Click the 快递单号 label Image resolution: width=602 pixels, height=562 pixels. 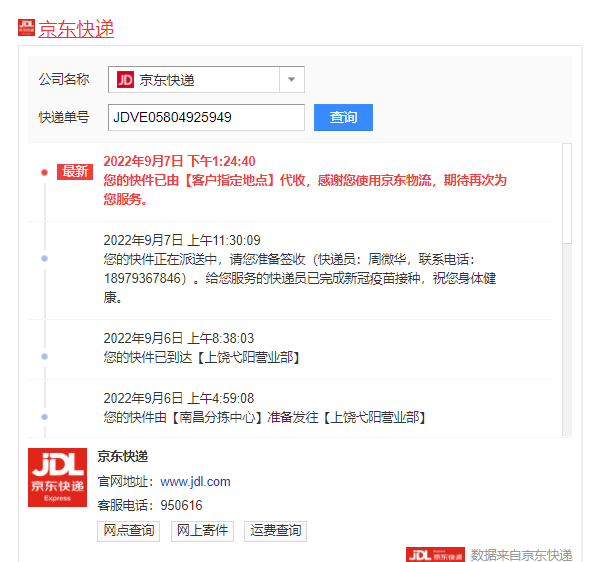click(x=64, y=117)
